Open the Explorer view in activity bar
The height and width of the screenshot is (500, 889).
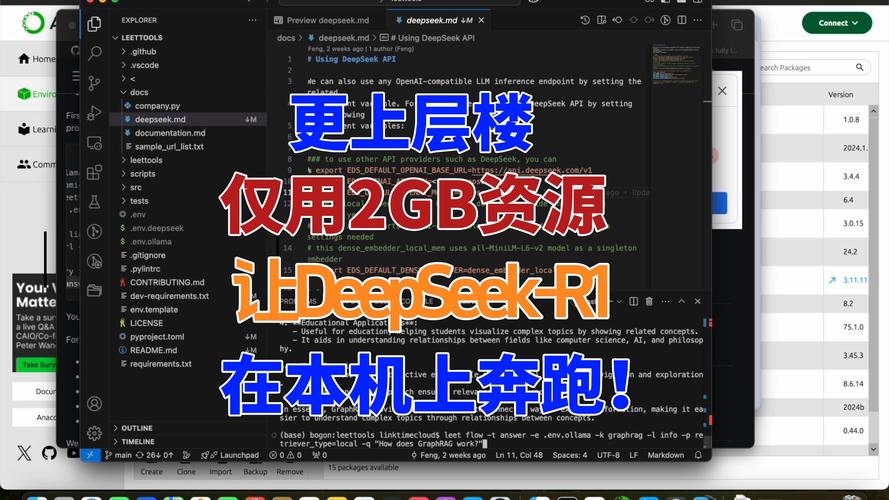(x=94, y=23)
